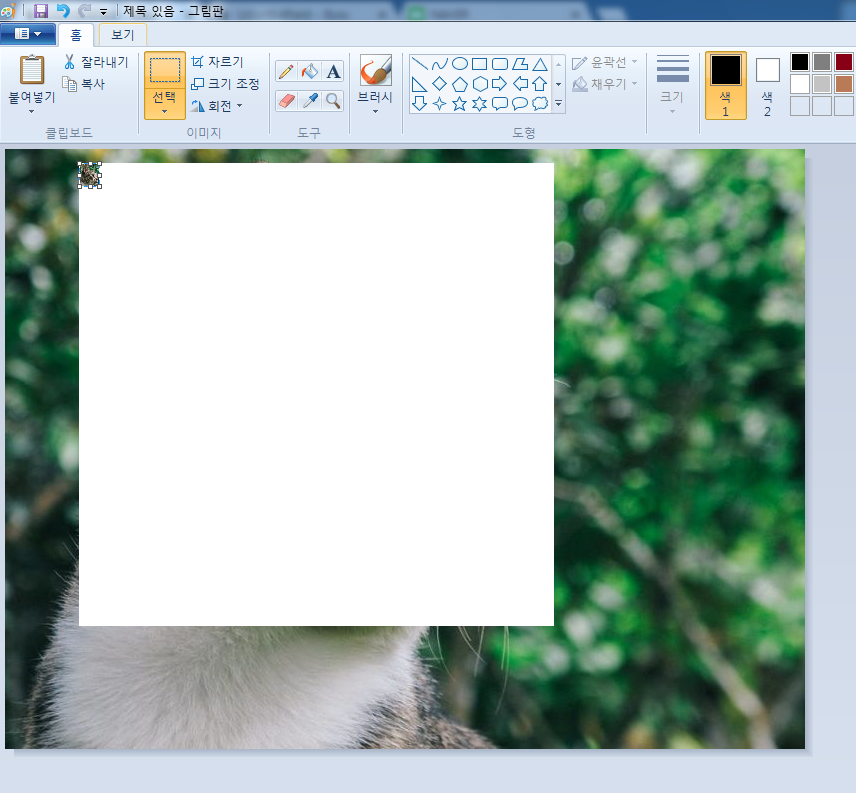Select 색 1 foreground color box

tap(726, 85)
